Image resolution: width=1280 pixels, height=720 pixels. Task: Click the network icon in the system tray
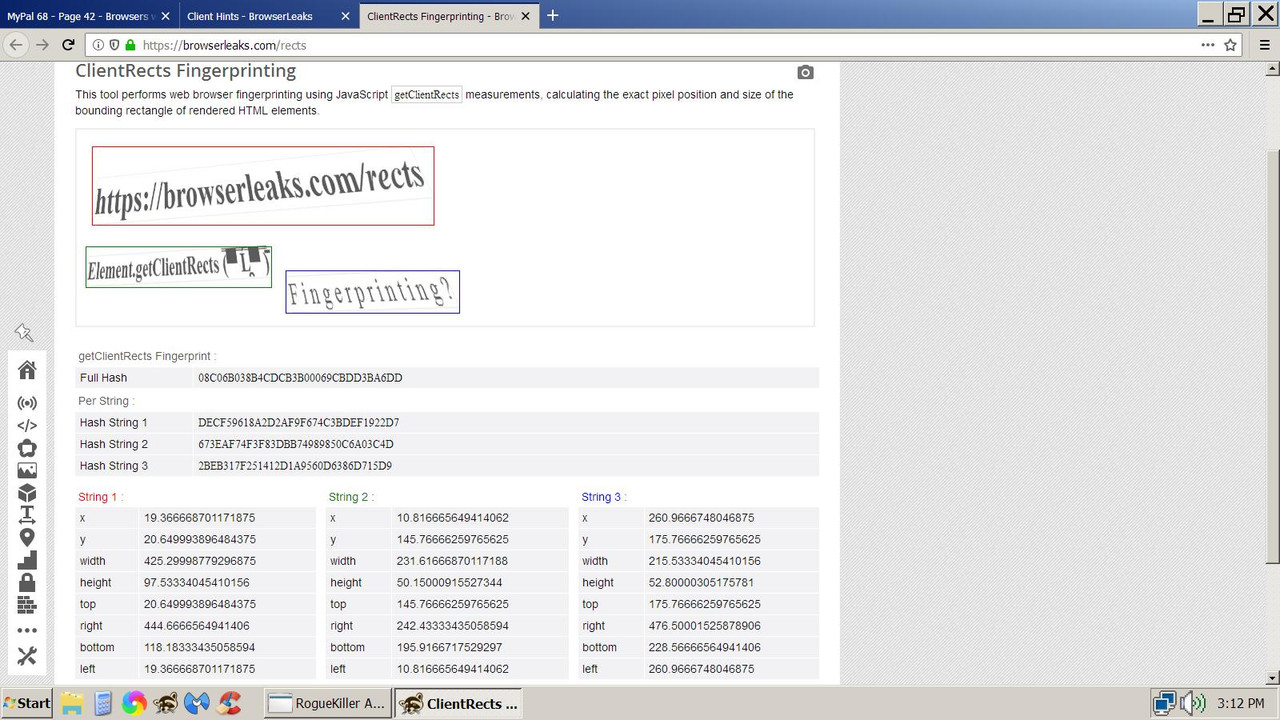click(x=1165, y=703)
